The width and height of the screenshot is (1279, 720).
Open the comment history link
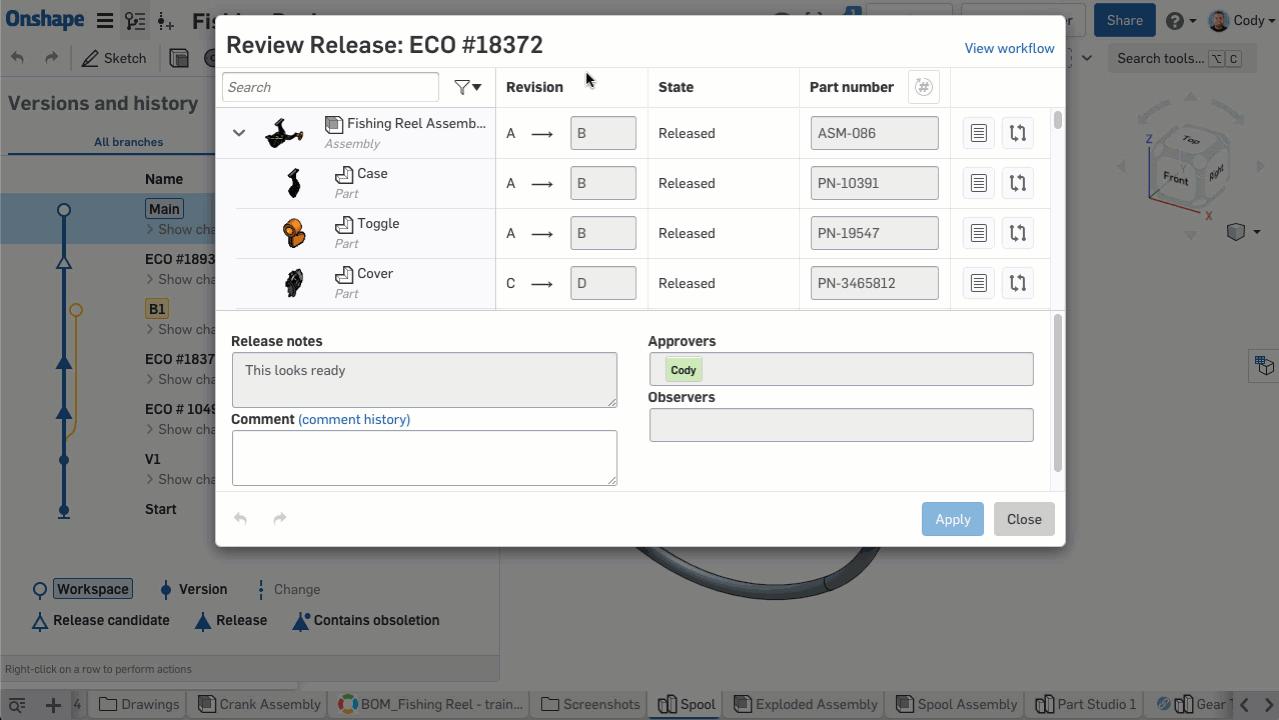point(354,419)
